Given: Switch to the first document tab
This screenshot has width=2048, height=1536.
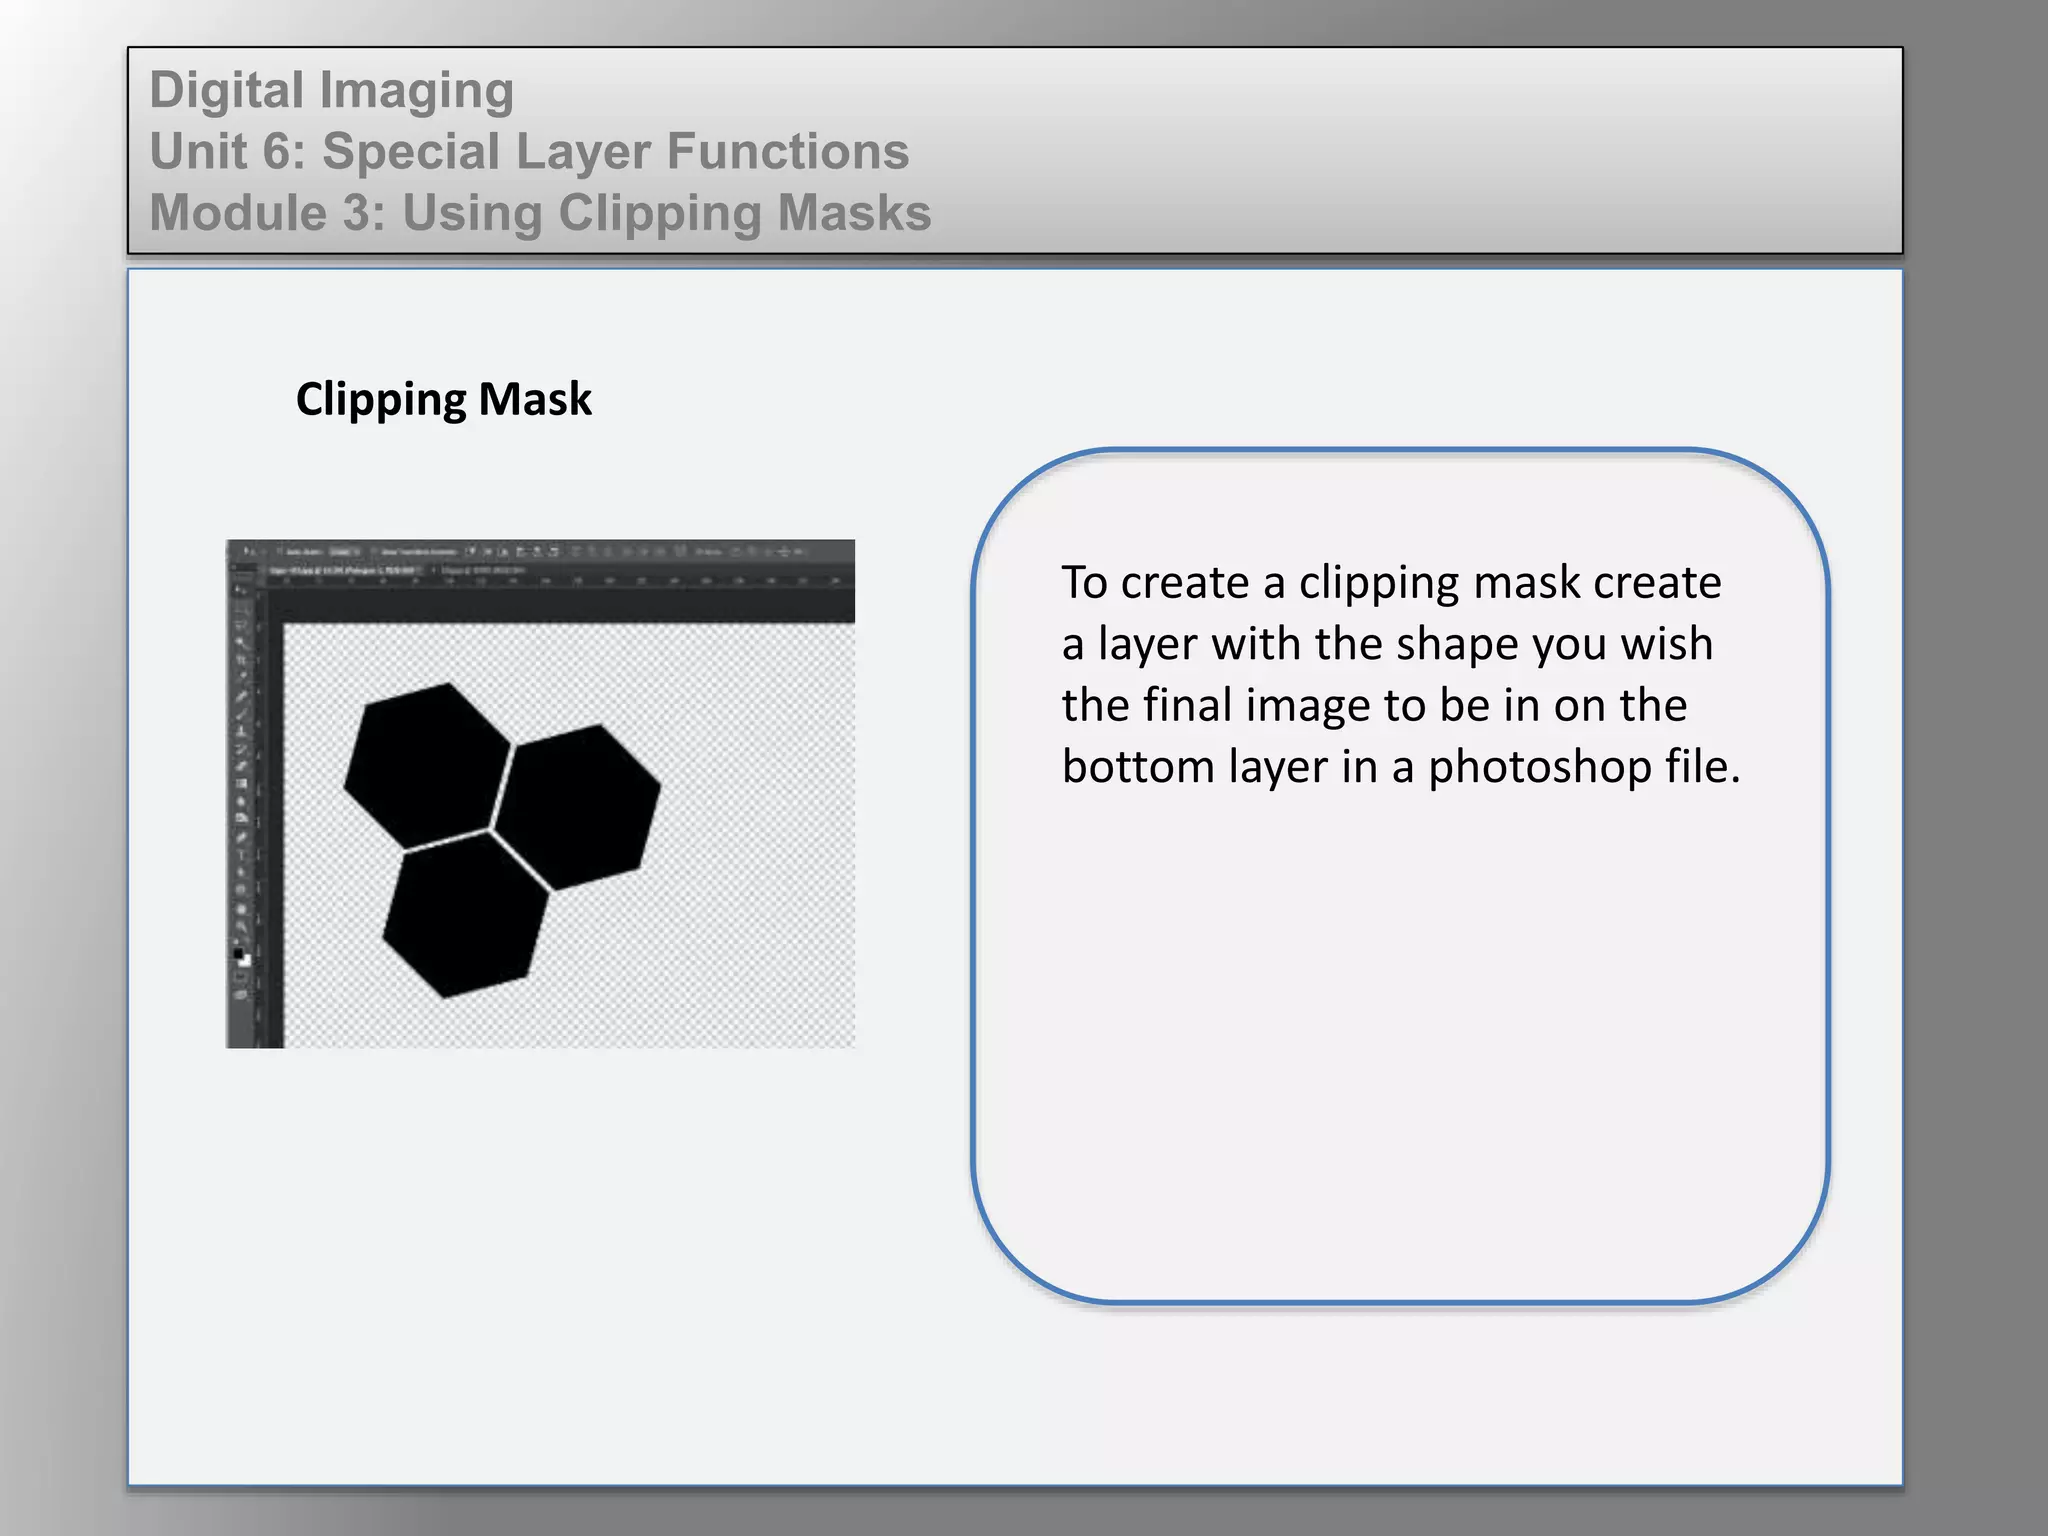Looking at the screenshot, I should tap(340, 570).
